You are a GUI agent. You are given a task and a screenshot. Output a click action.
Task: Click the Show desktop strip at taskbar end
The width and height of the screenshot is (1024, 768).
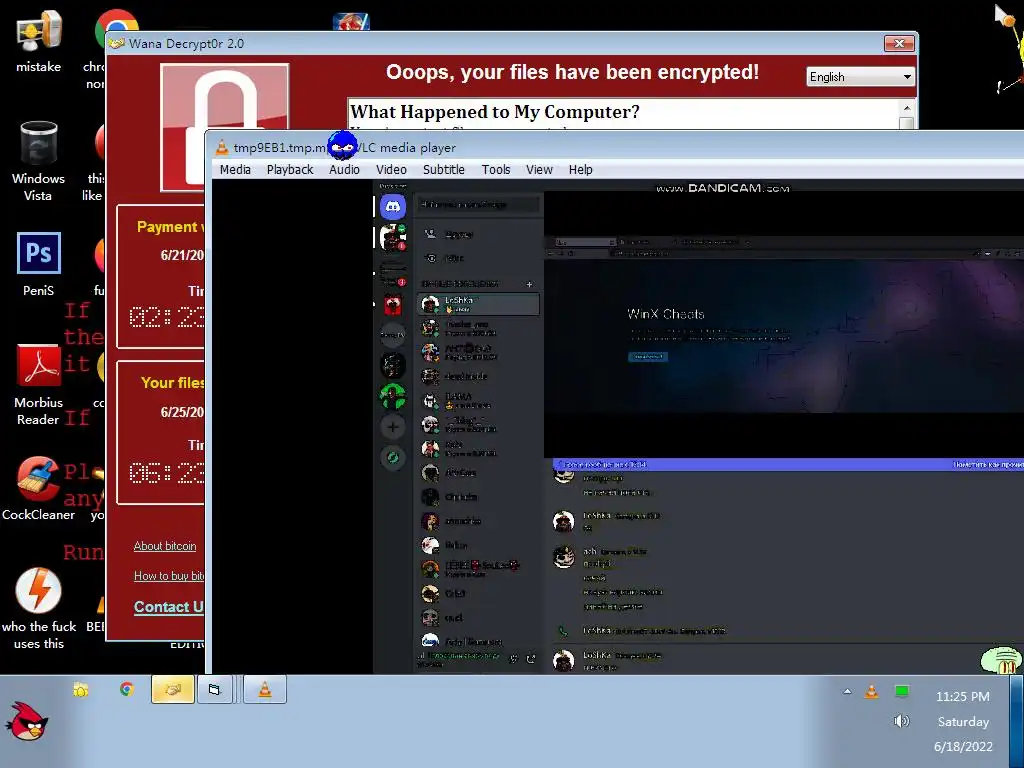click(x=1016, y=721)
